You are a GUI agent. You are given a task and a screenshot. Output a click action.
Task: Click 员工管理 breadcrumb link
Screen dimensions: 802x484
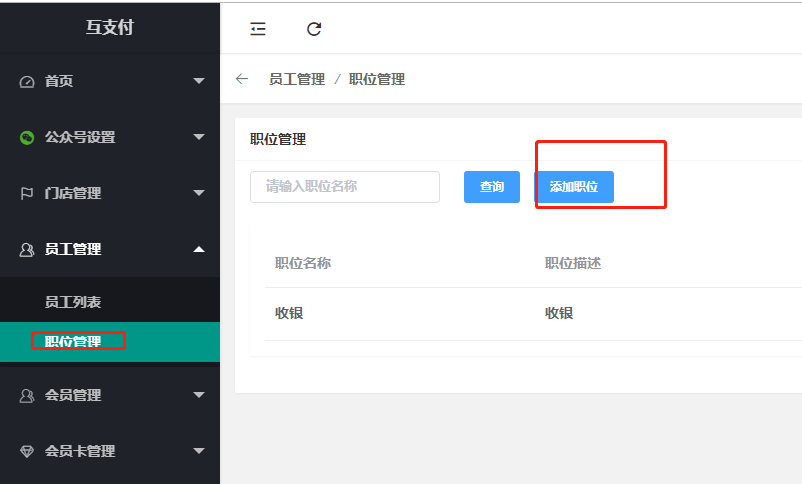(297, 79)
